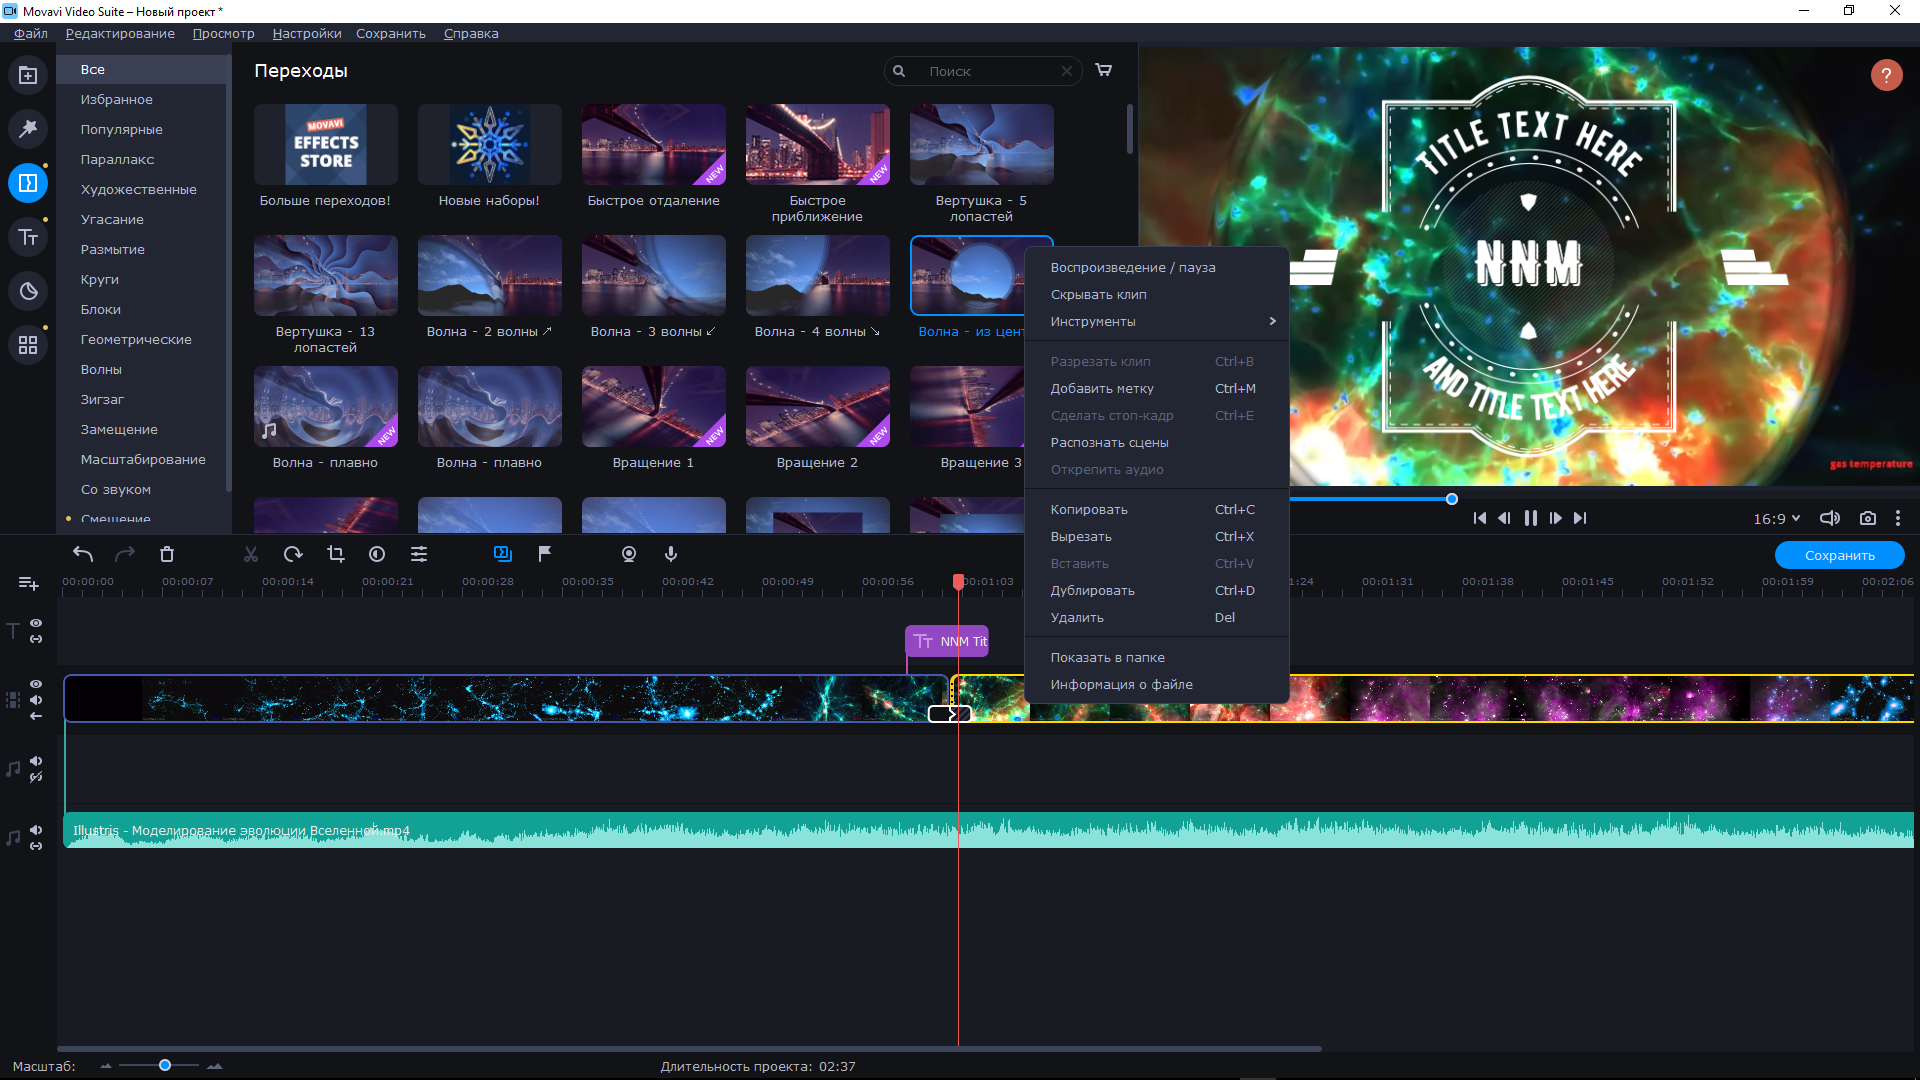Choose Удалить in context menu

[x=1157, y=617]
